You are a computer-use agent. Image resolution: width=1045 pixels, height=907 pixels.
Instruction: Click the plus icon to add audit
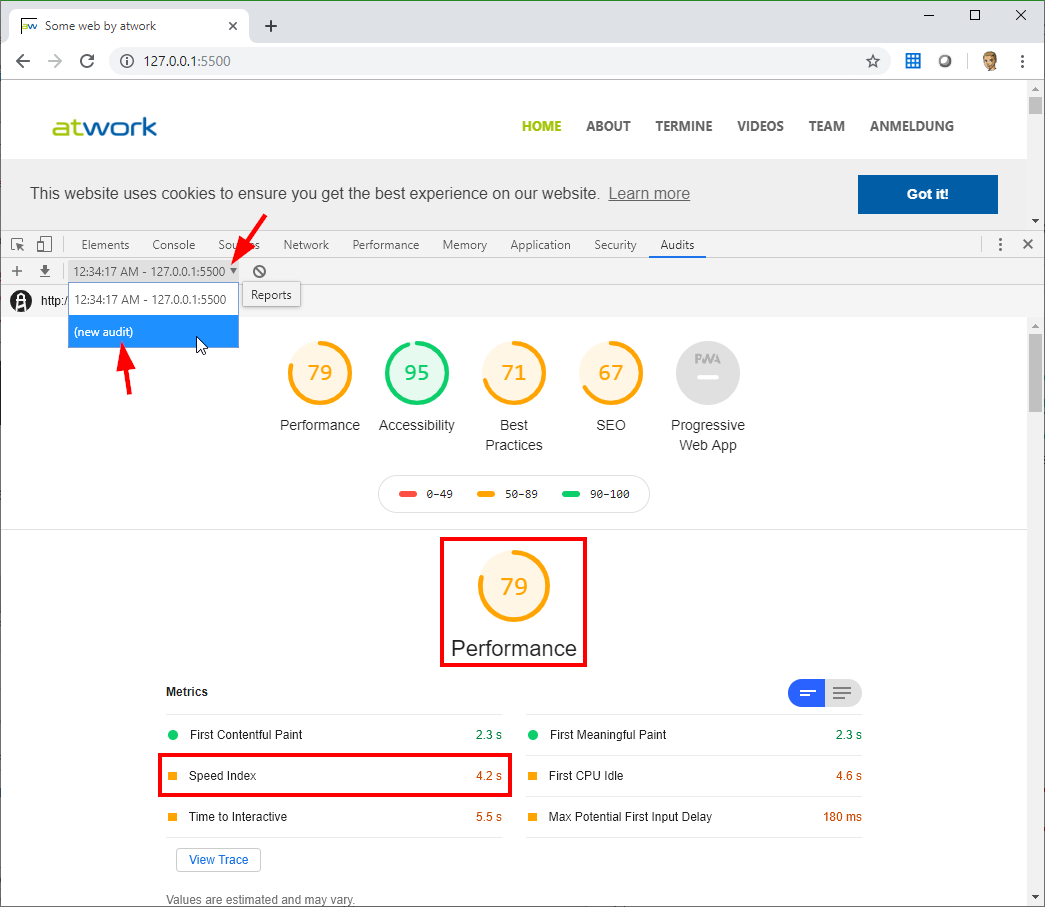pos(17,271)
